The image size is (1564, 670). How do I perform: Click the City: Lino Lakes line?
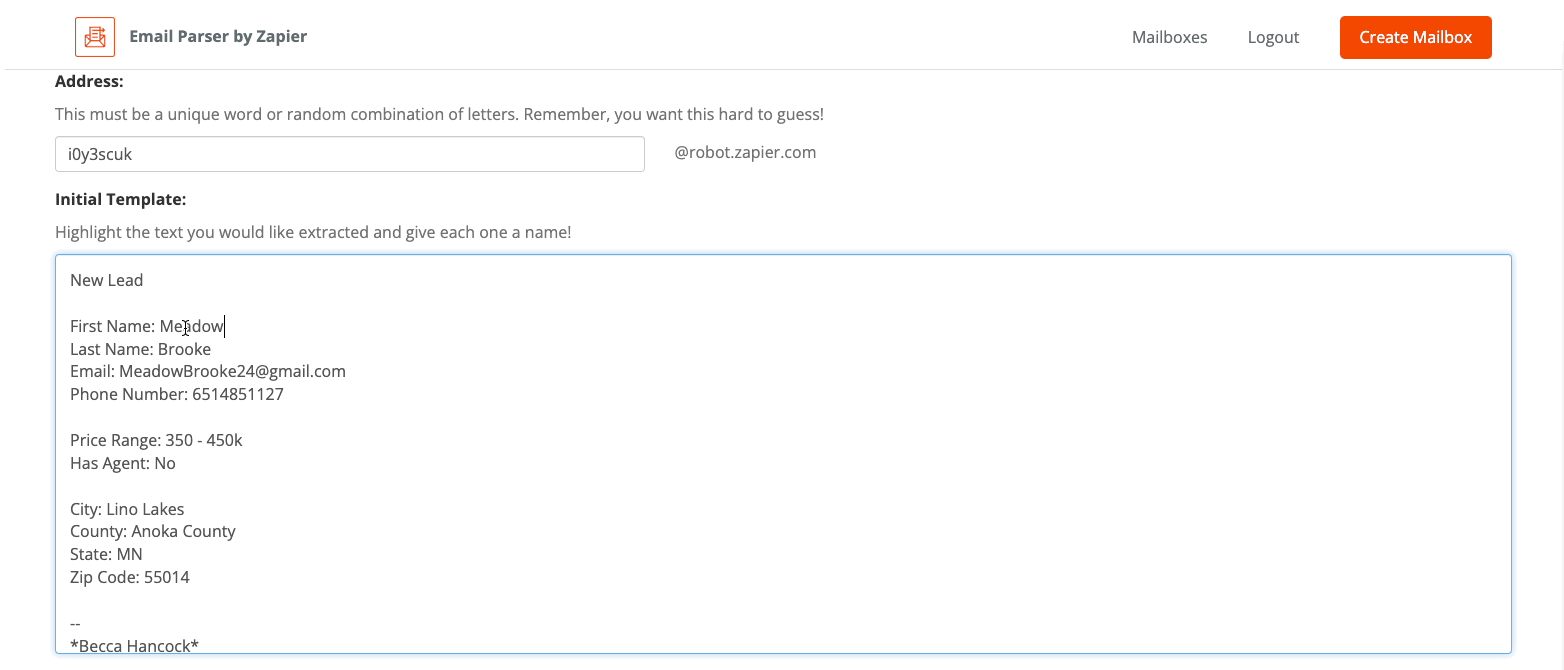[127, 509]
